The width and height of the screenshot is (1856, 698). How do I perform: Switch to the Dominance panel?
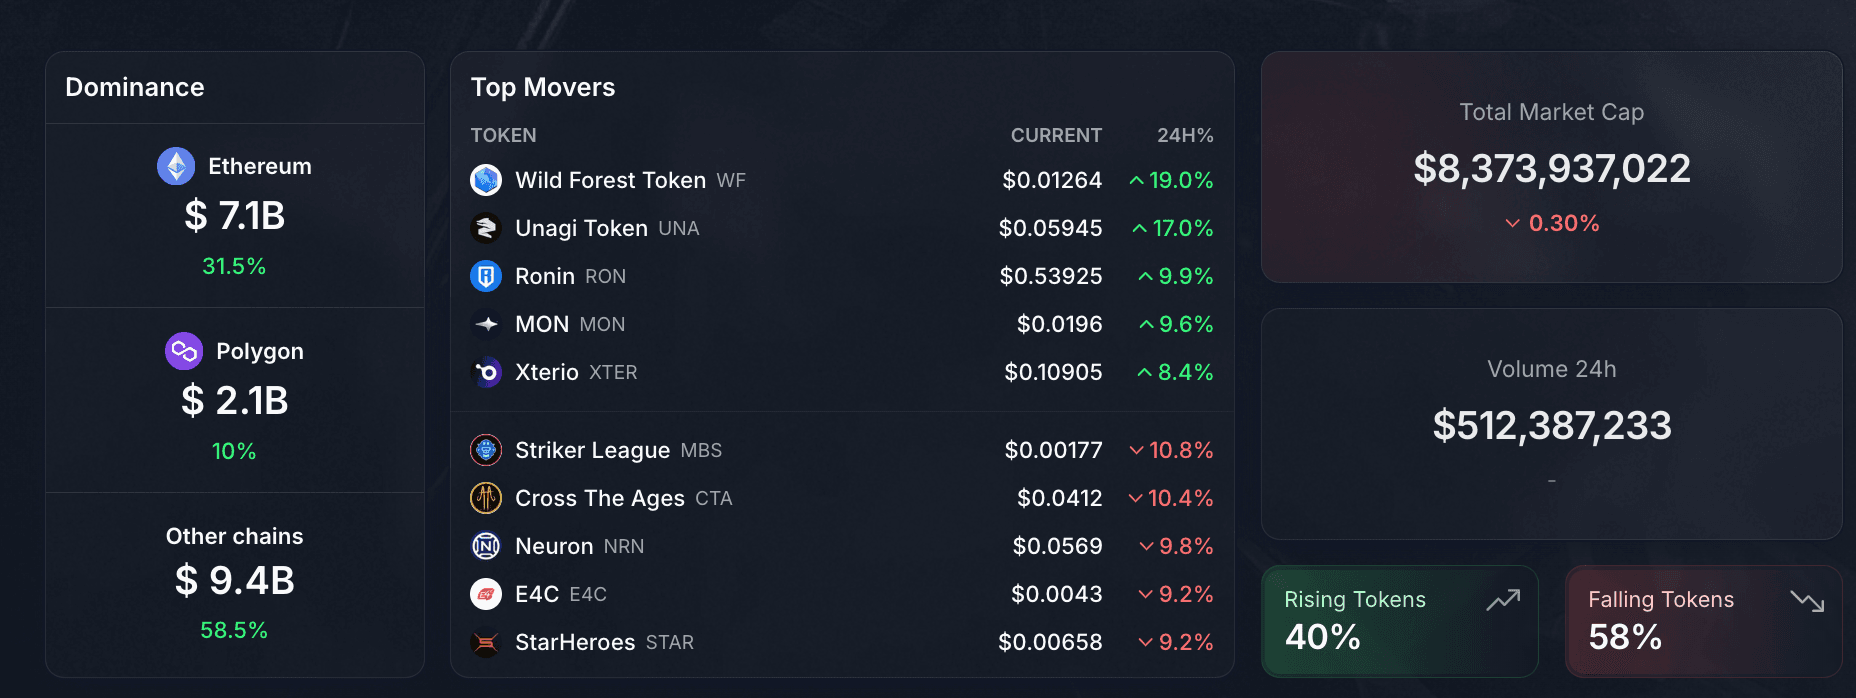pyautogui.click(x=134, y=88)
